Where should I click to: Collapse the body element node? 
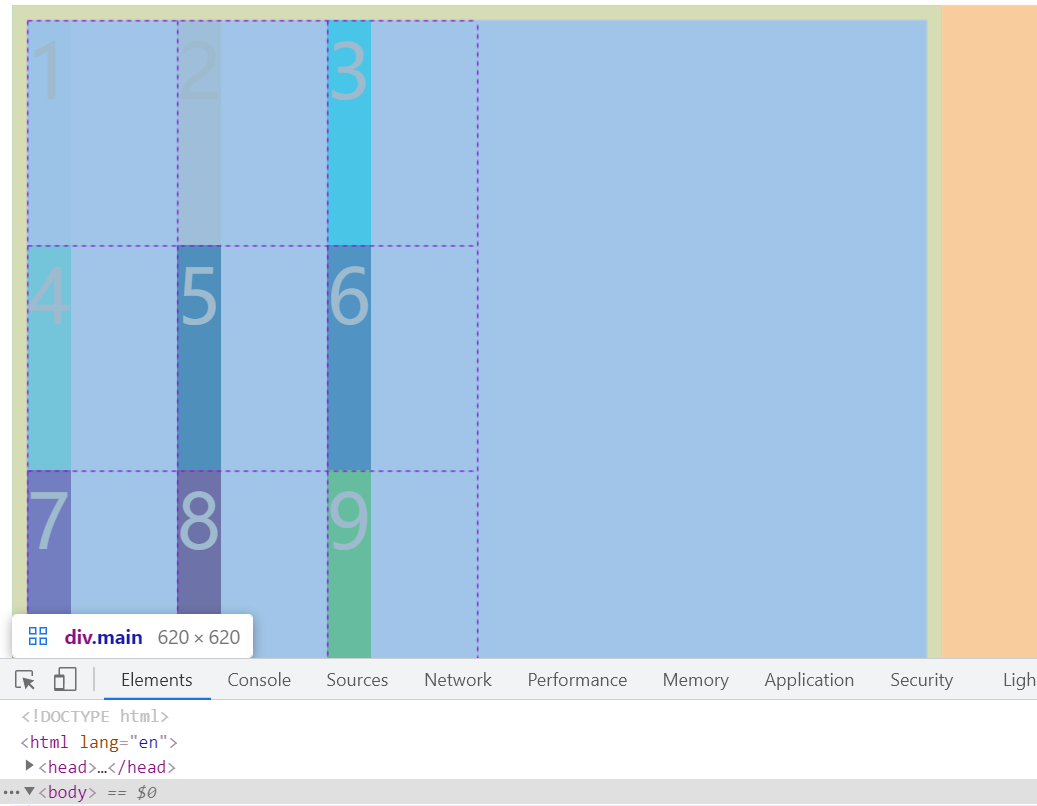coord(30,792)
